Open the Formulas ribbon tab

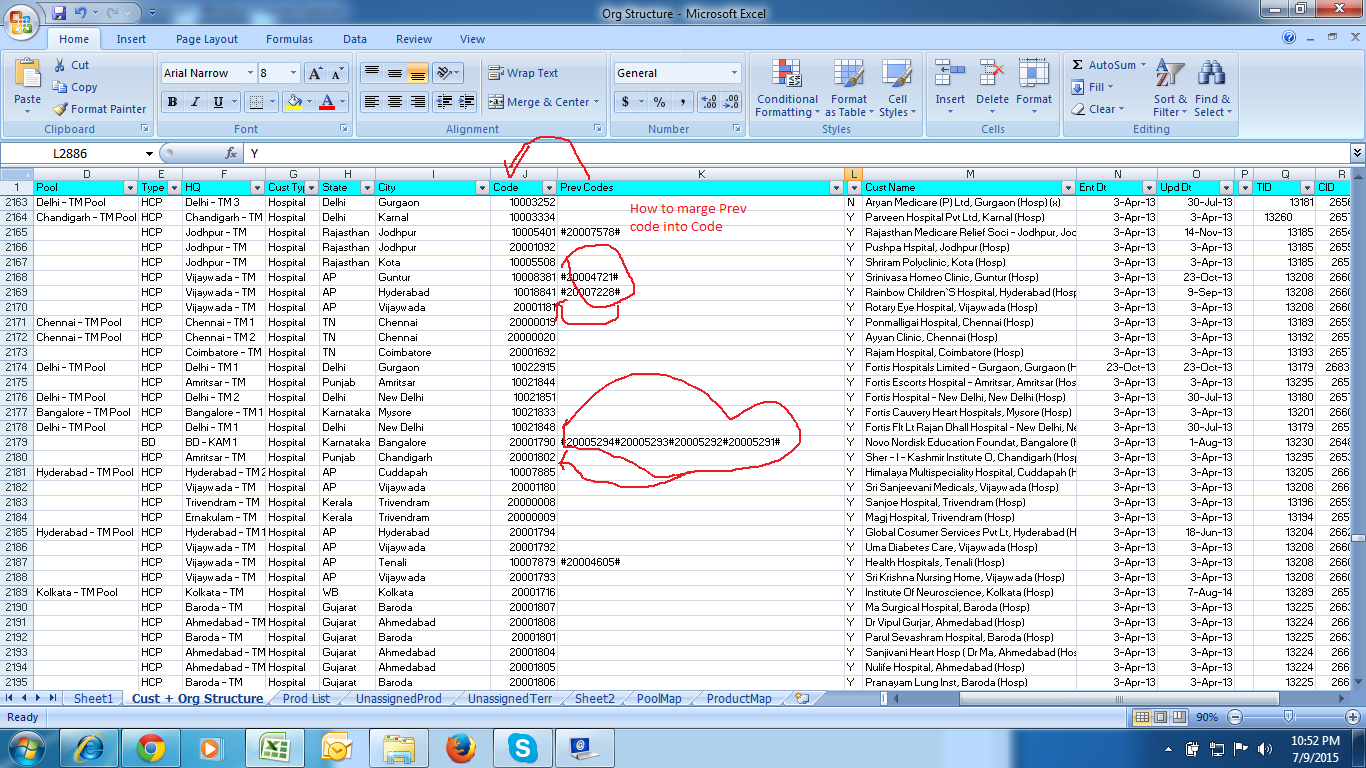(289, 39)
